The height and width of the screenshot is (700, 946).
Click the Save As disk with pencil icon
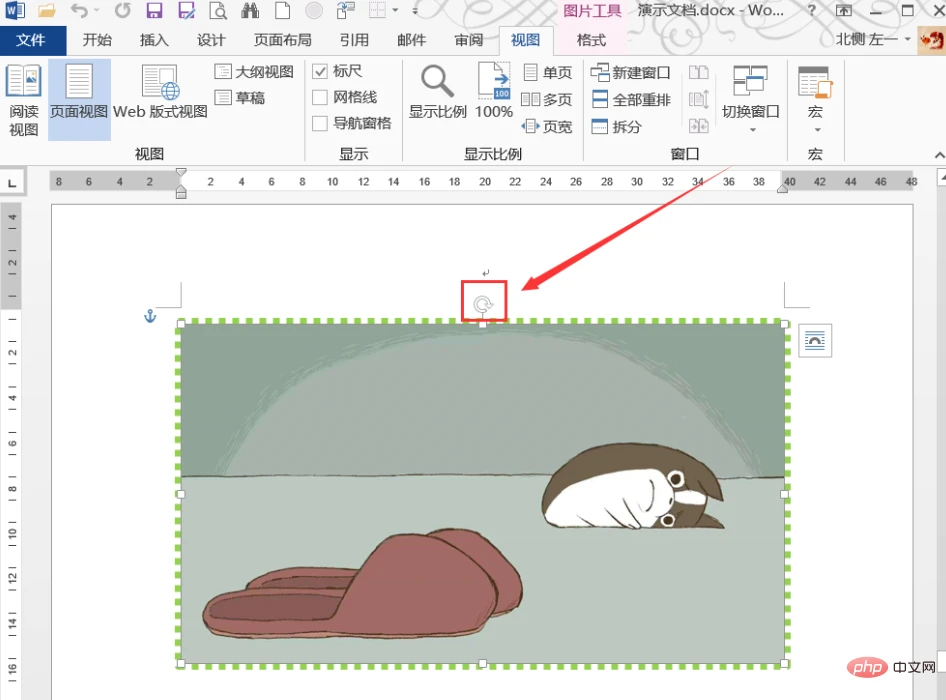coord(186,10)
